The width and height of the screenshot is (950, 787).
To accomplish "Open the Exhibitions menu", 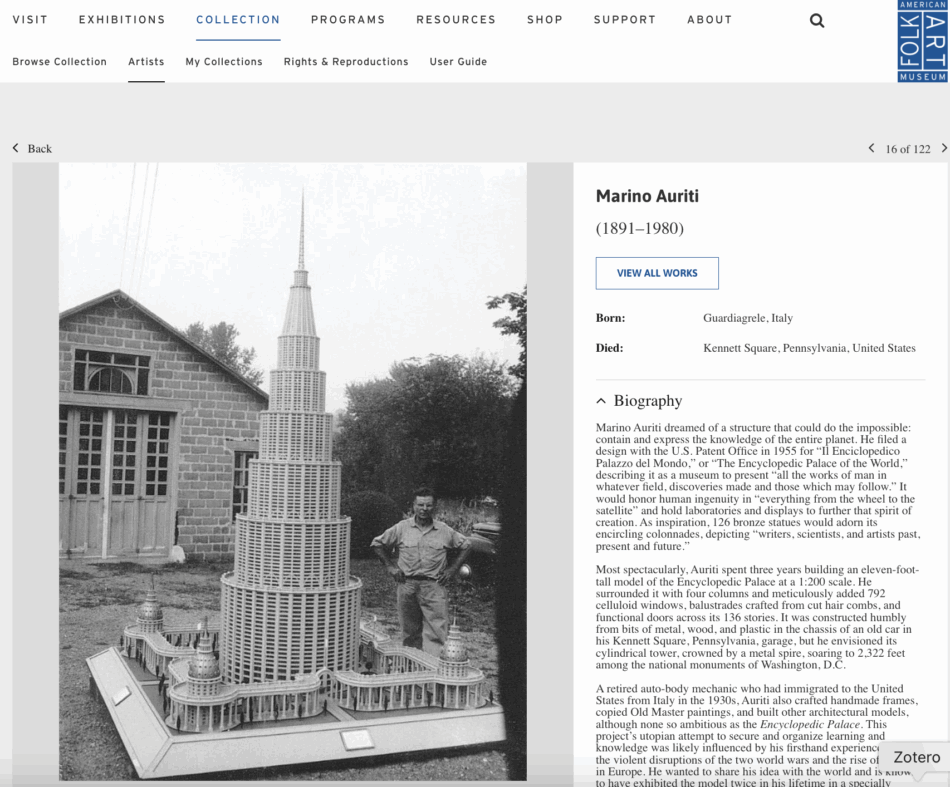I will click(122, 20).
